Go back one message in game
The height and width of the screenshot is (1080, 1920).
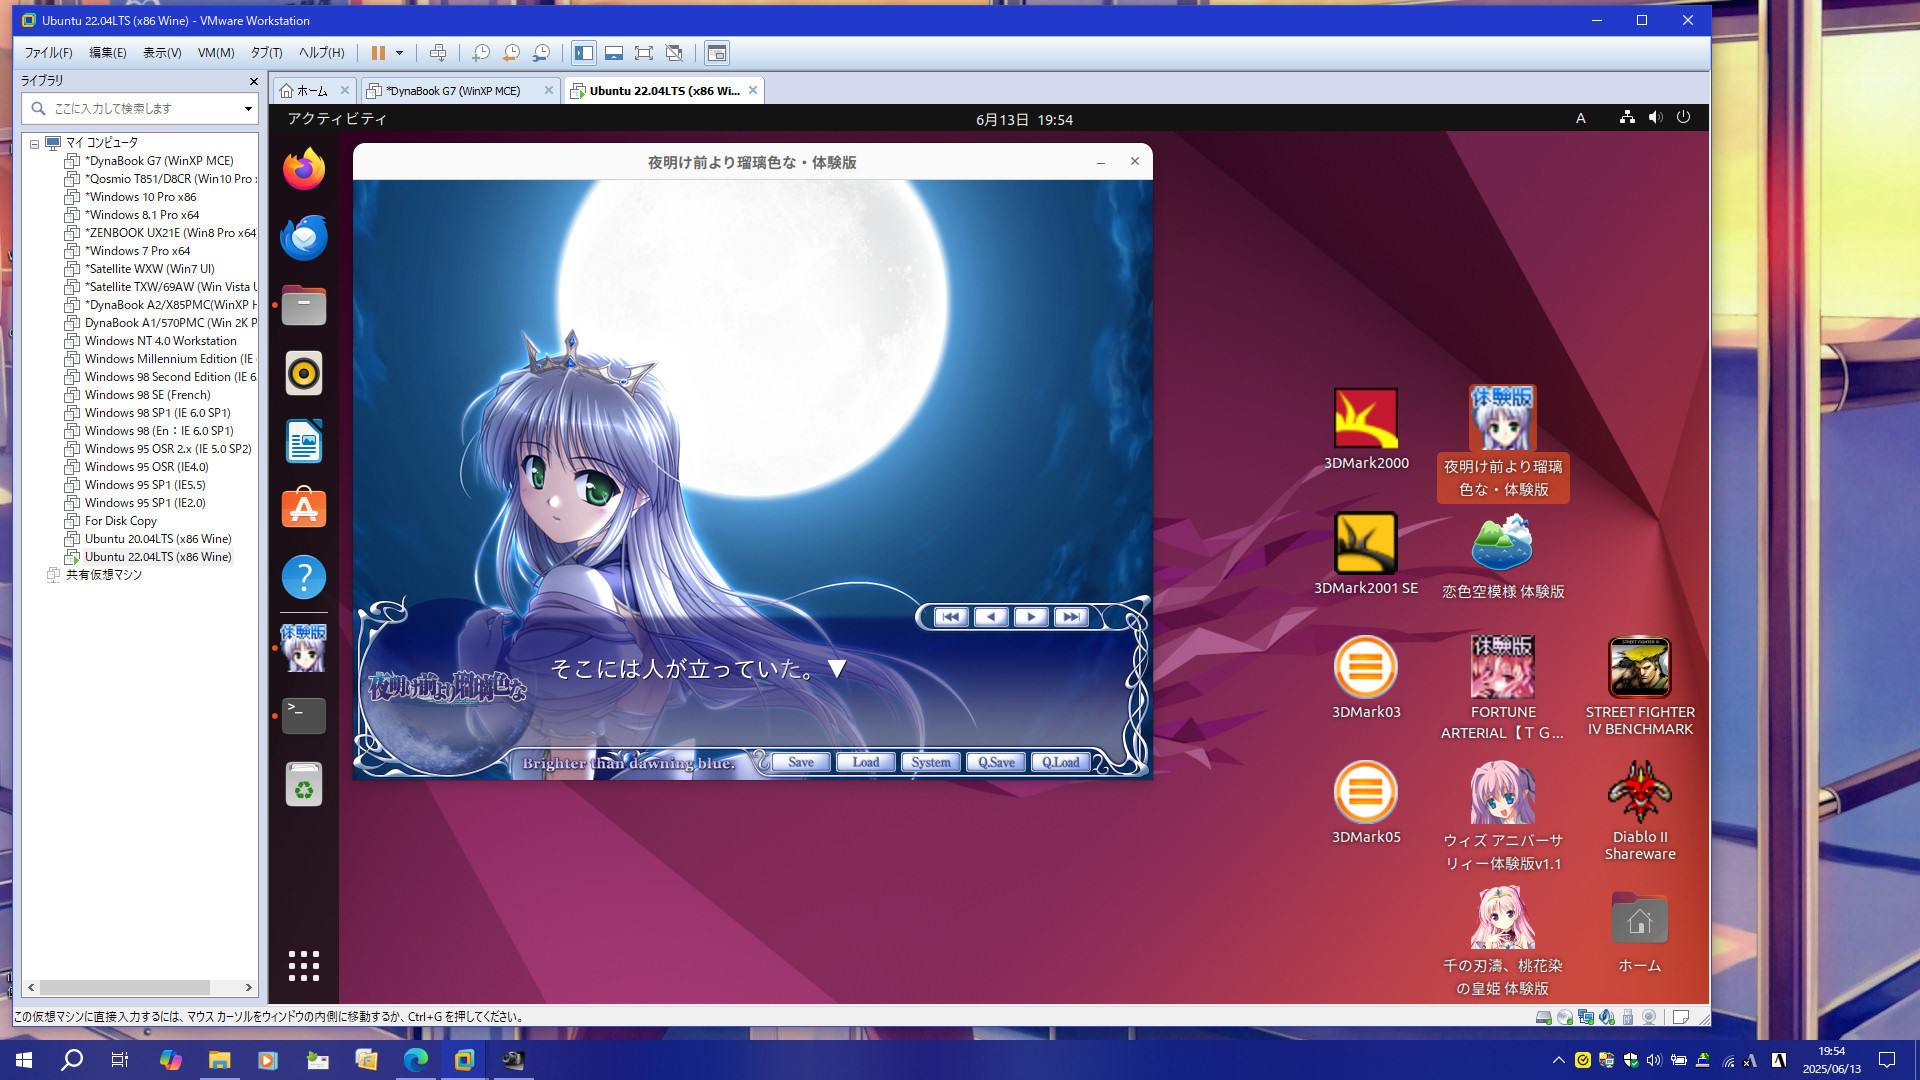pos(991,617)
